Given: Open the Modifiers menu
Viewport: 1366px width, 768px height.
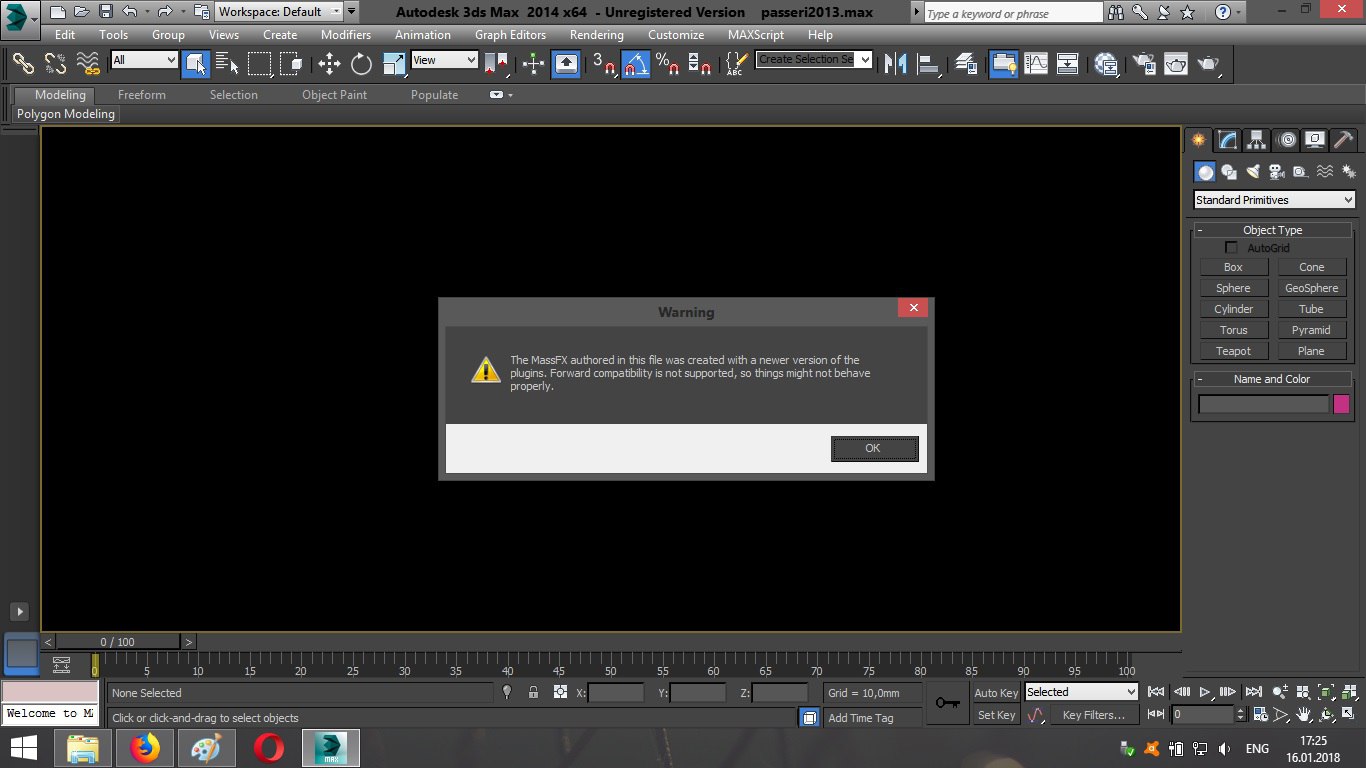Looking at the screenshot, I should (x=346, y=34).
